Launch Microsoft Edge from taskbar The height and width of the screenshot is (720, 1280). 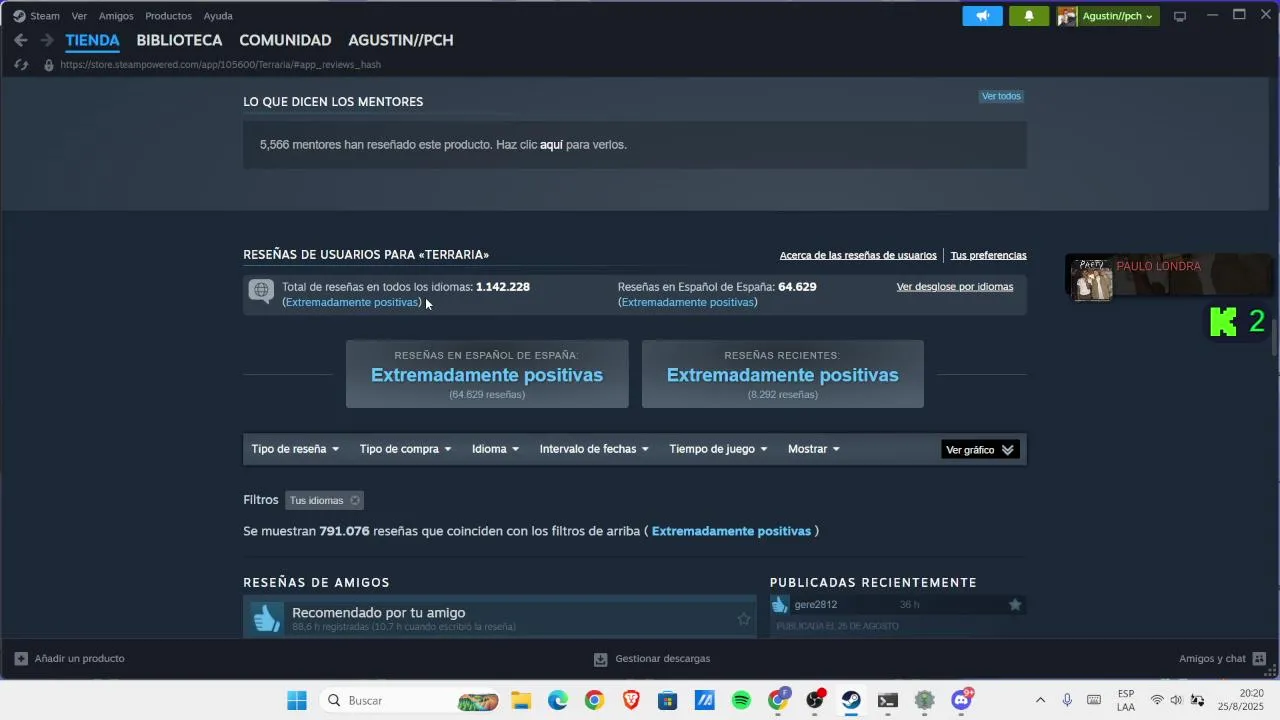pos(558,700)
